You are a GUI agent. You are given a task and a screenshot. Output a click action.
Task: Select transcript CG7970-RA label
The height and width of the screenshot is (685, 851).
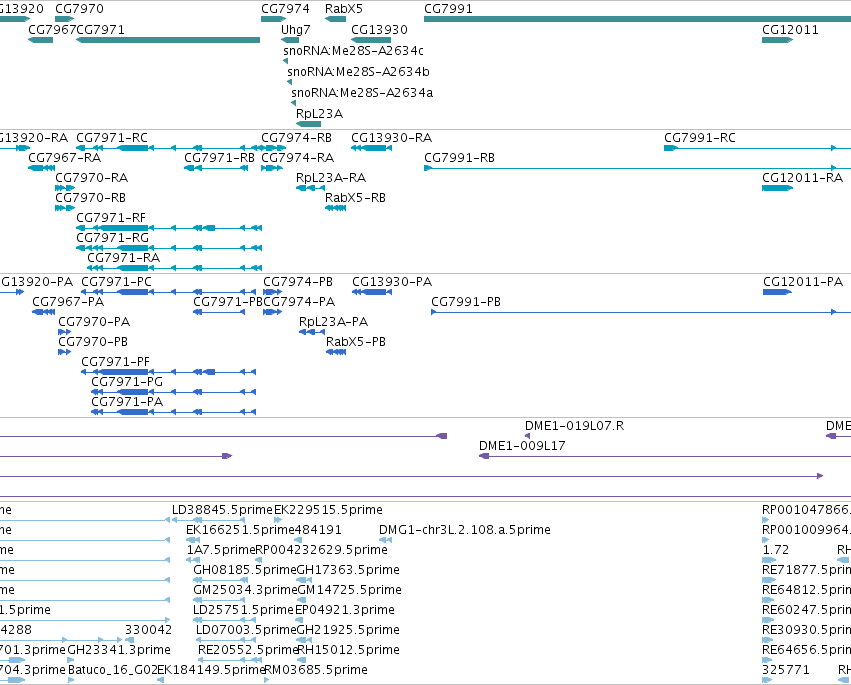tap(92, 177)
